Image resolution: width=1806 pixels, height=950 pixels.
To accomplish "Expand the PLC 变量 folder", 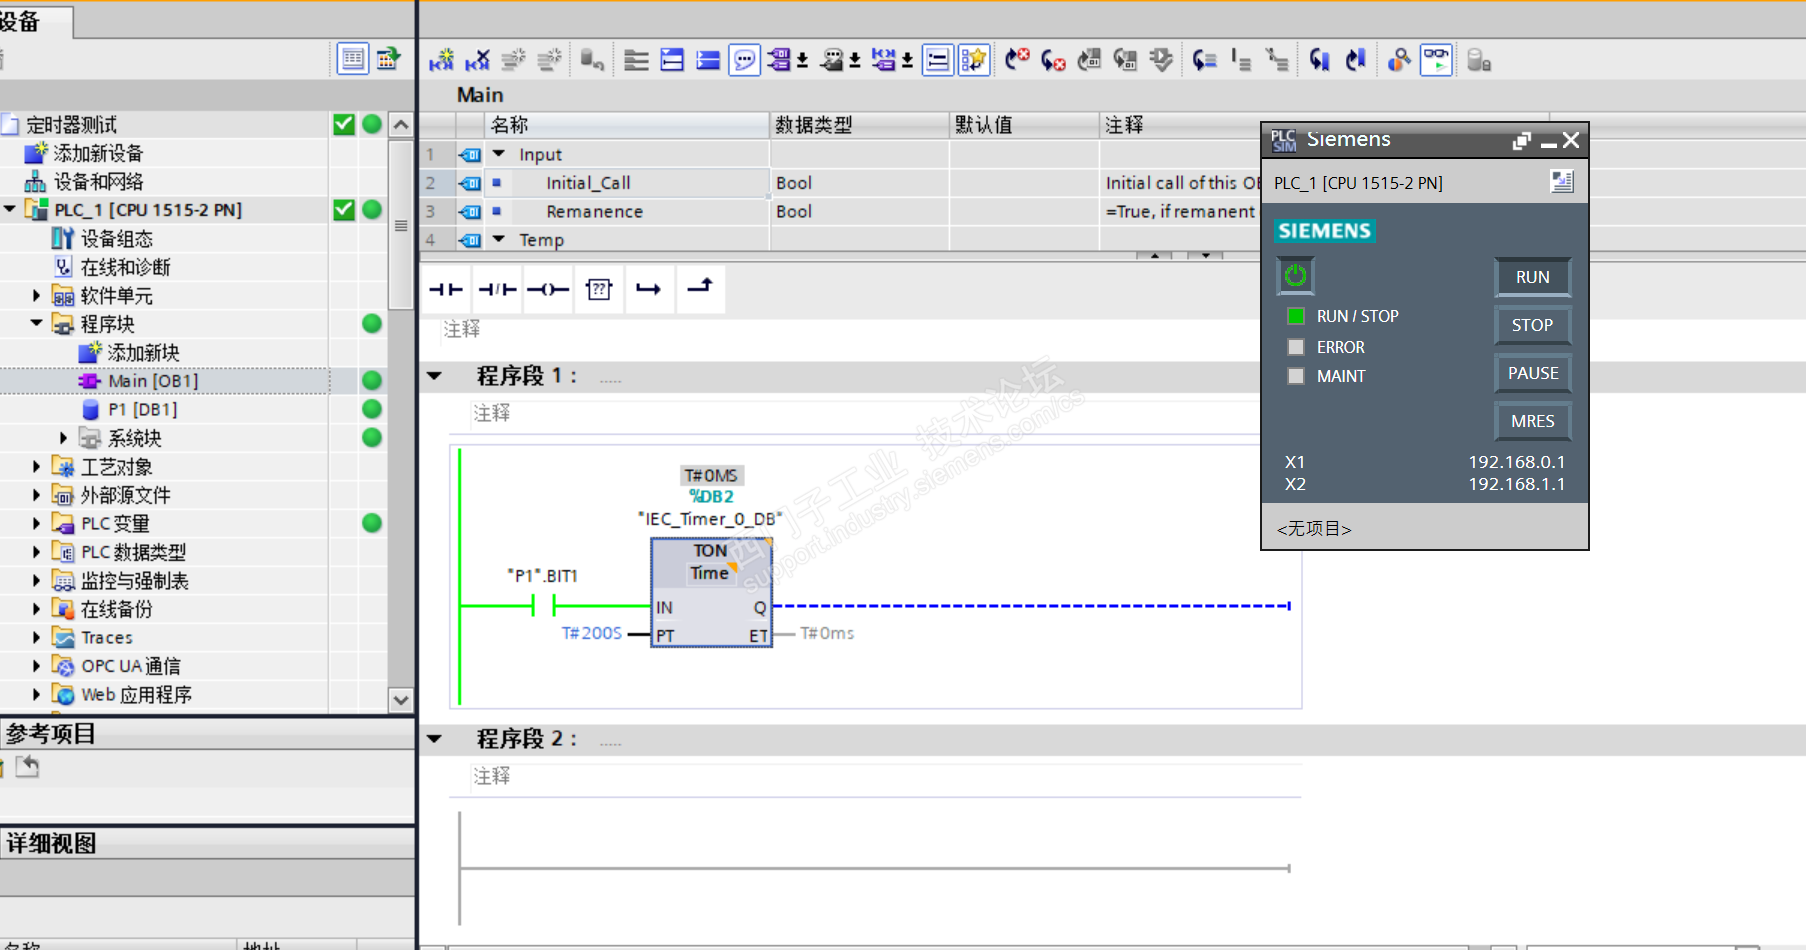I will pyautogui.click(x=37, y=523).
